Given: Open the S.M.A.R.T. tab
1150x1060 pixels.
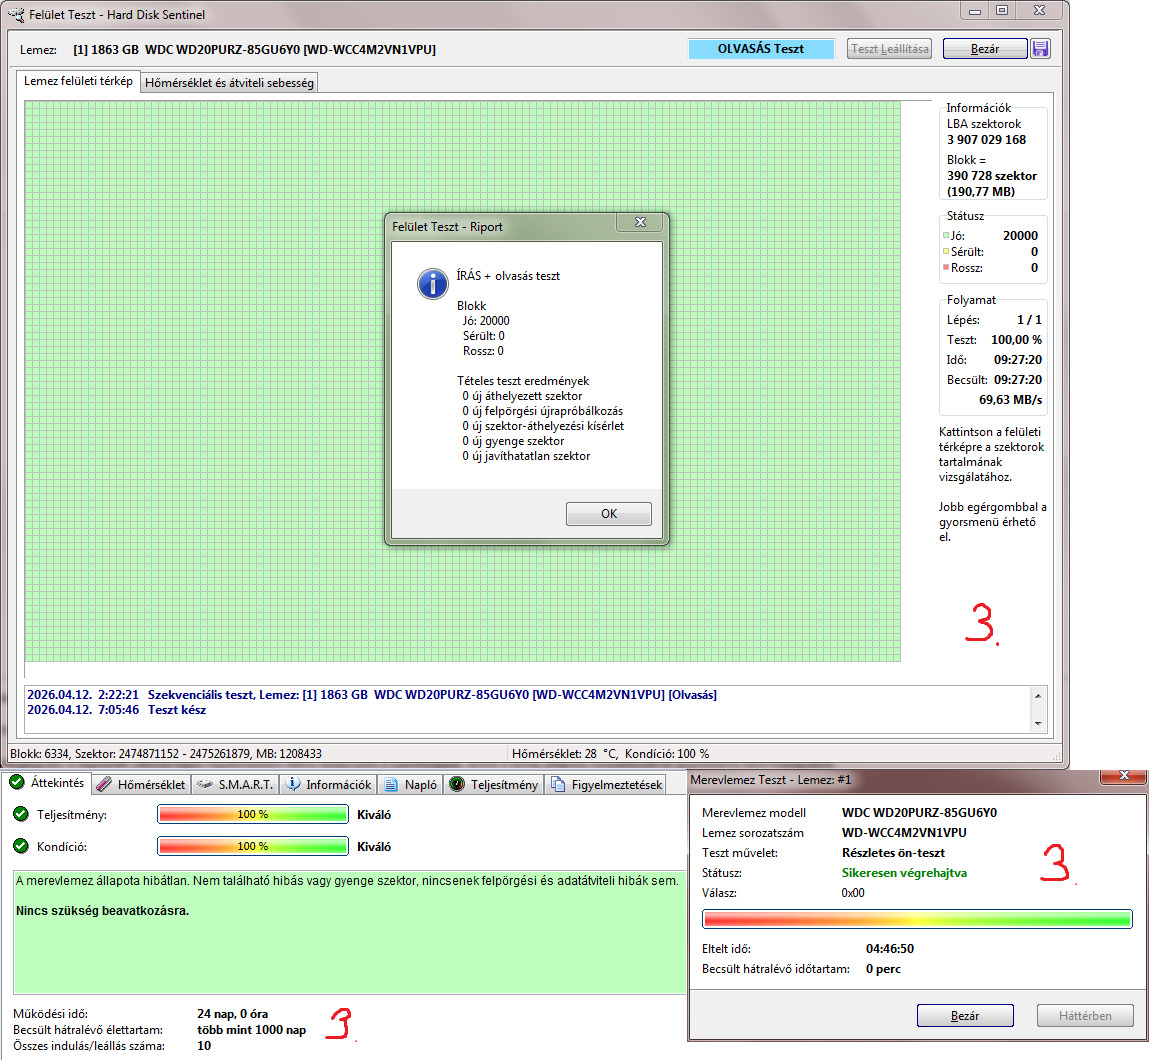Looking at the screenshot, I should (x=235, y=784).
